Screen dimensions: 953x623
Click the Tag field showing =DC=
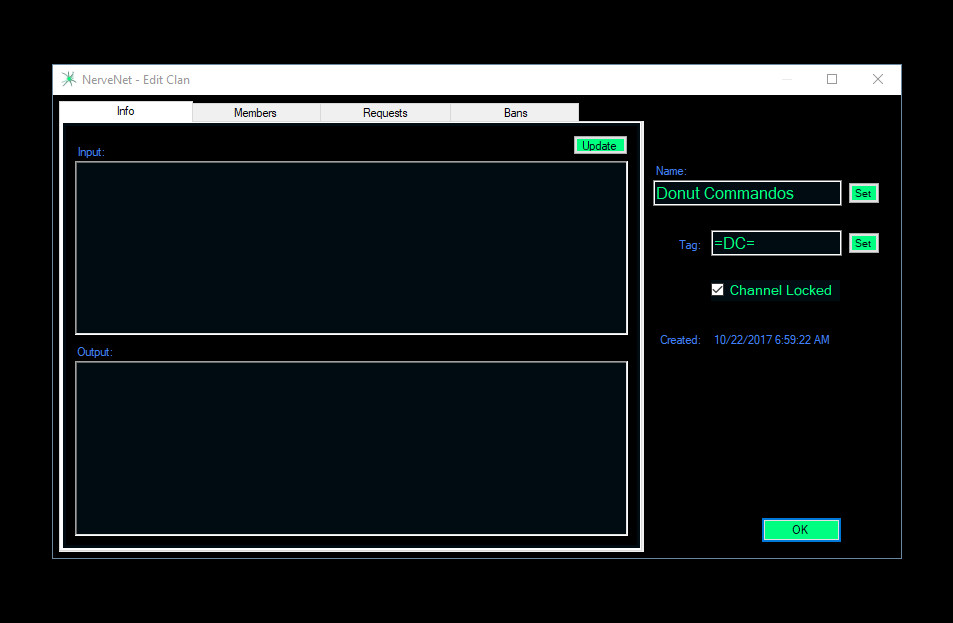775,243
